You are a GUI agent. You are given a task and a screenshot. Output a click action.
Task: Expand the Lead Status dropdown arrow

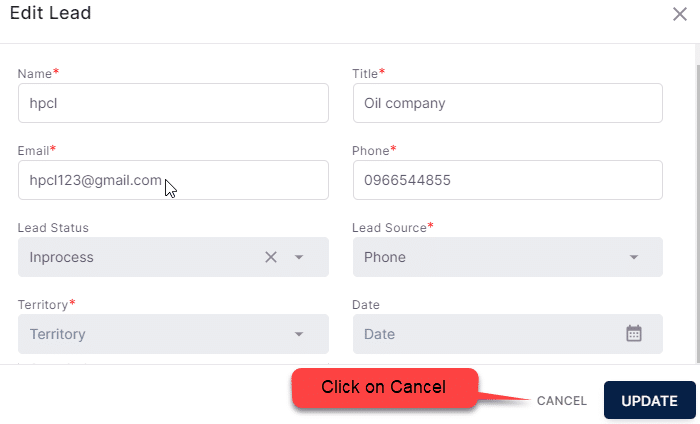tap(299, 257)
